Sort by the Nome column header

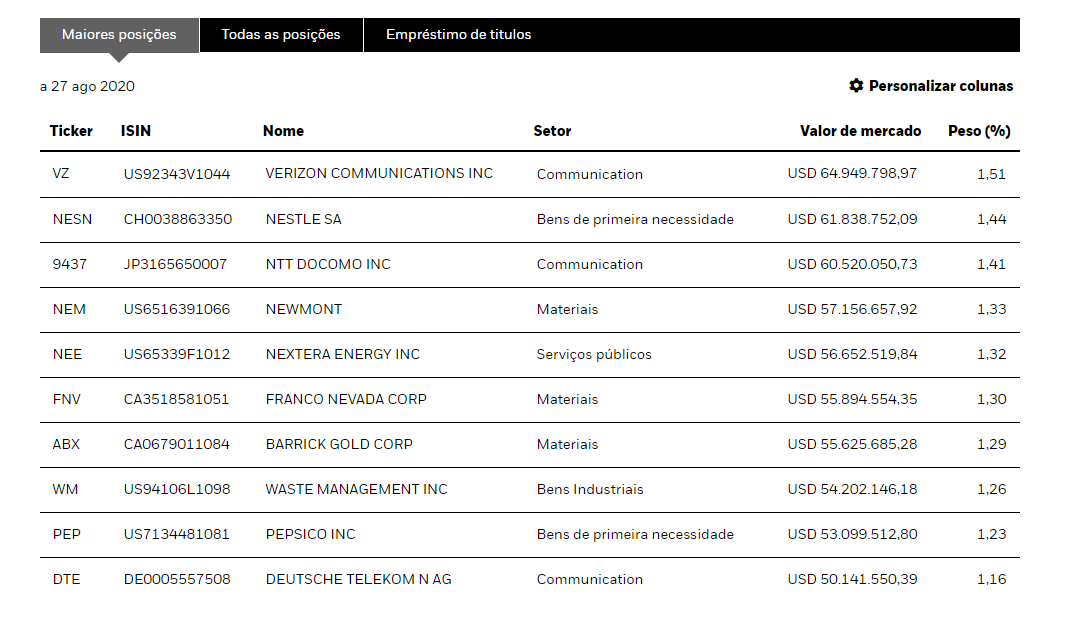coord(283,131)
